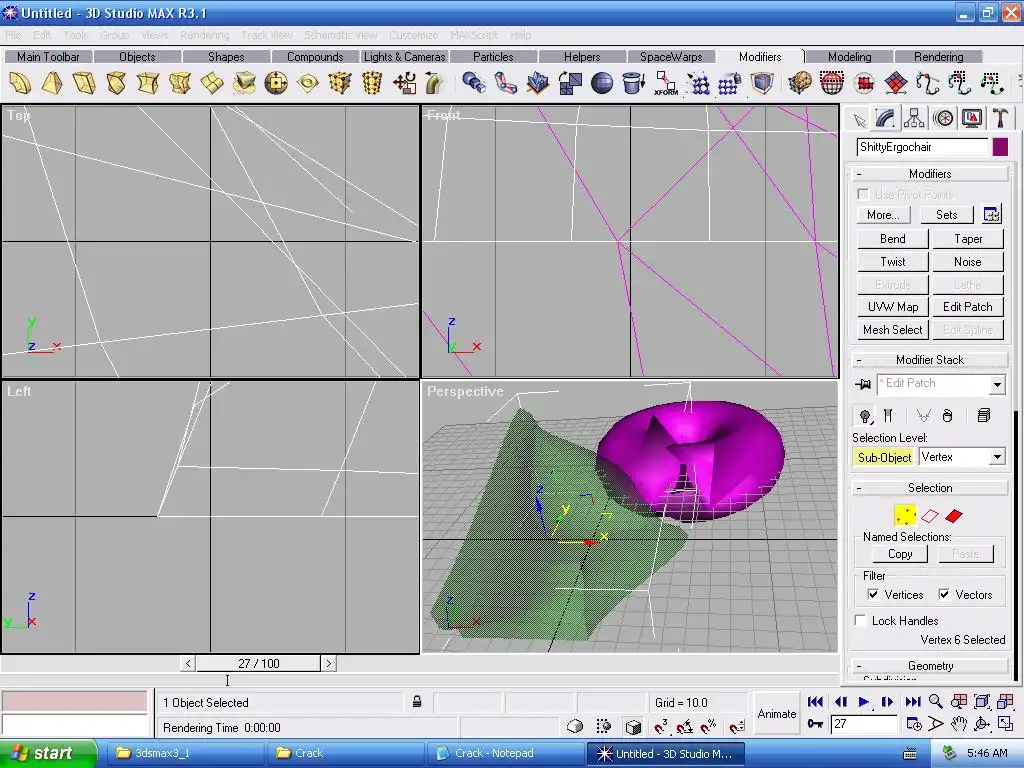Open the Motion command panel tab
Screen dimensions: 1024x768
click(x=943, y=118)
